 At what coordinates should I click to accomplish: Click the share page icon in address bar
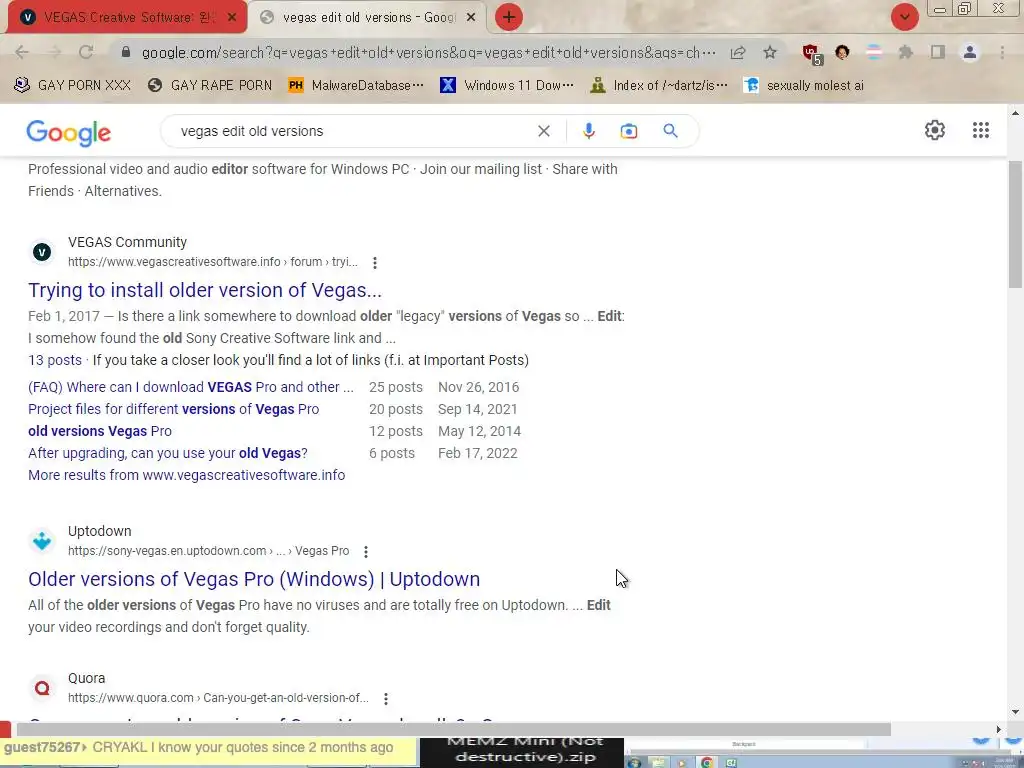(738, 52)
